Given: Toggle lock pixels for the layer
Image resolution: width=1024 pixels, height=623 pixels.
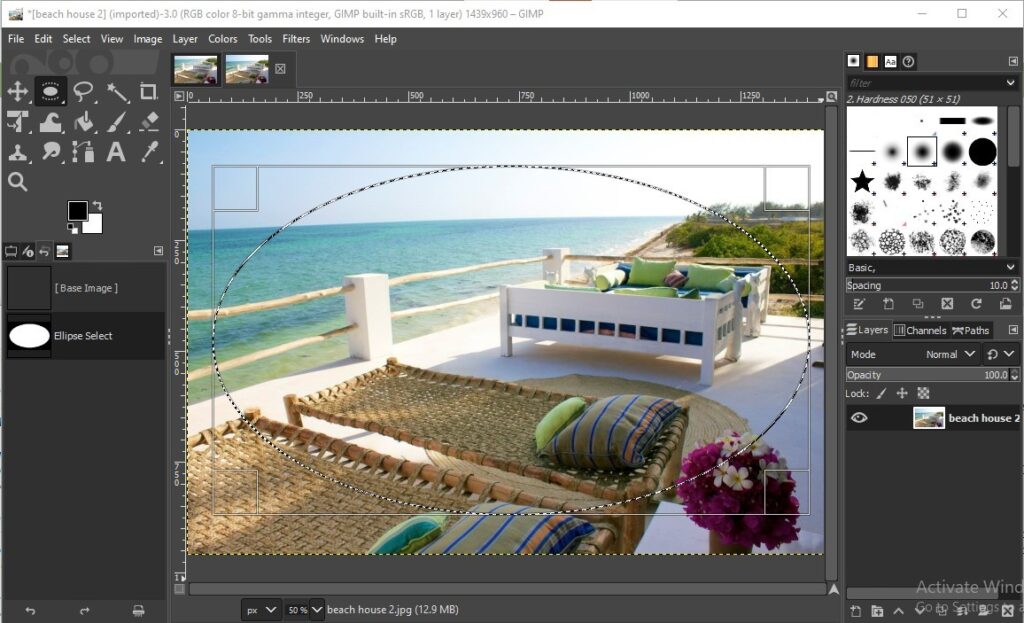Looking at the screenshot, I should coord(881,394).
